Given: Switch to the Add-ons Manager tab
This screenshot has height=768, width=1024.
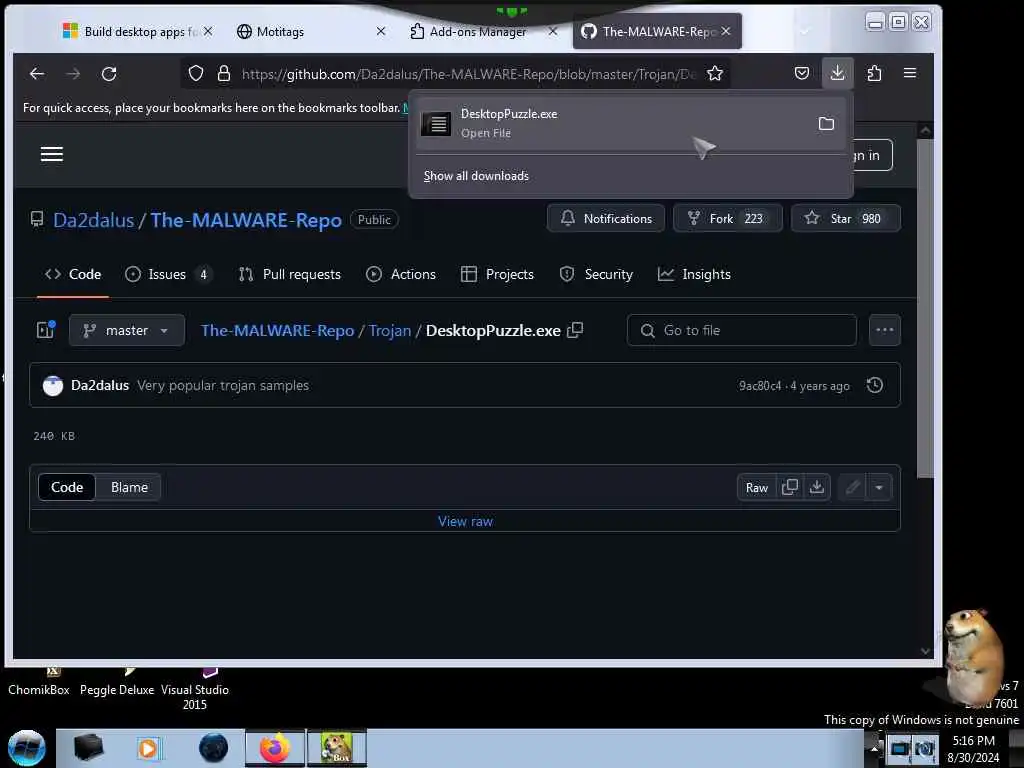Looking at the screenshot, I should click(x=477, y=31).
